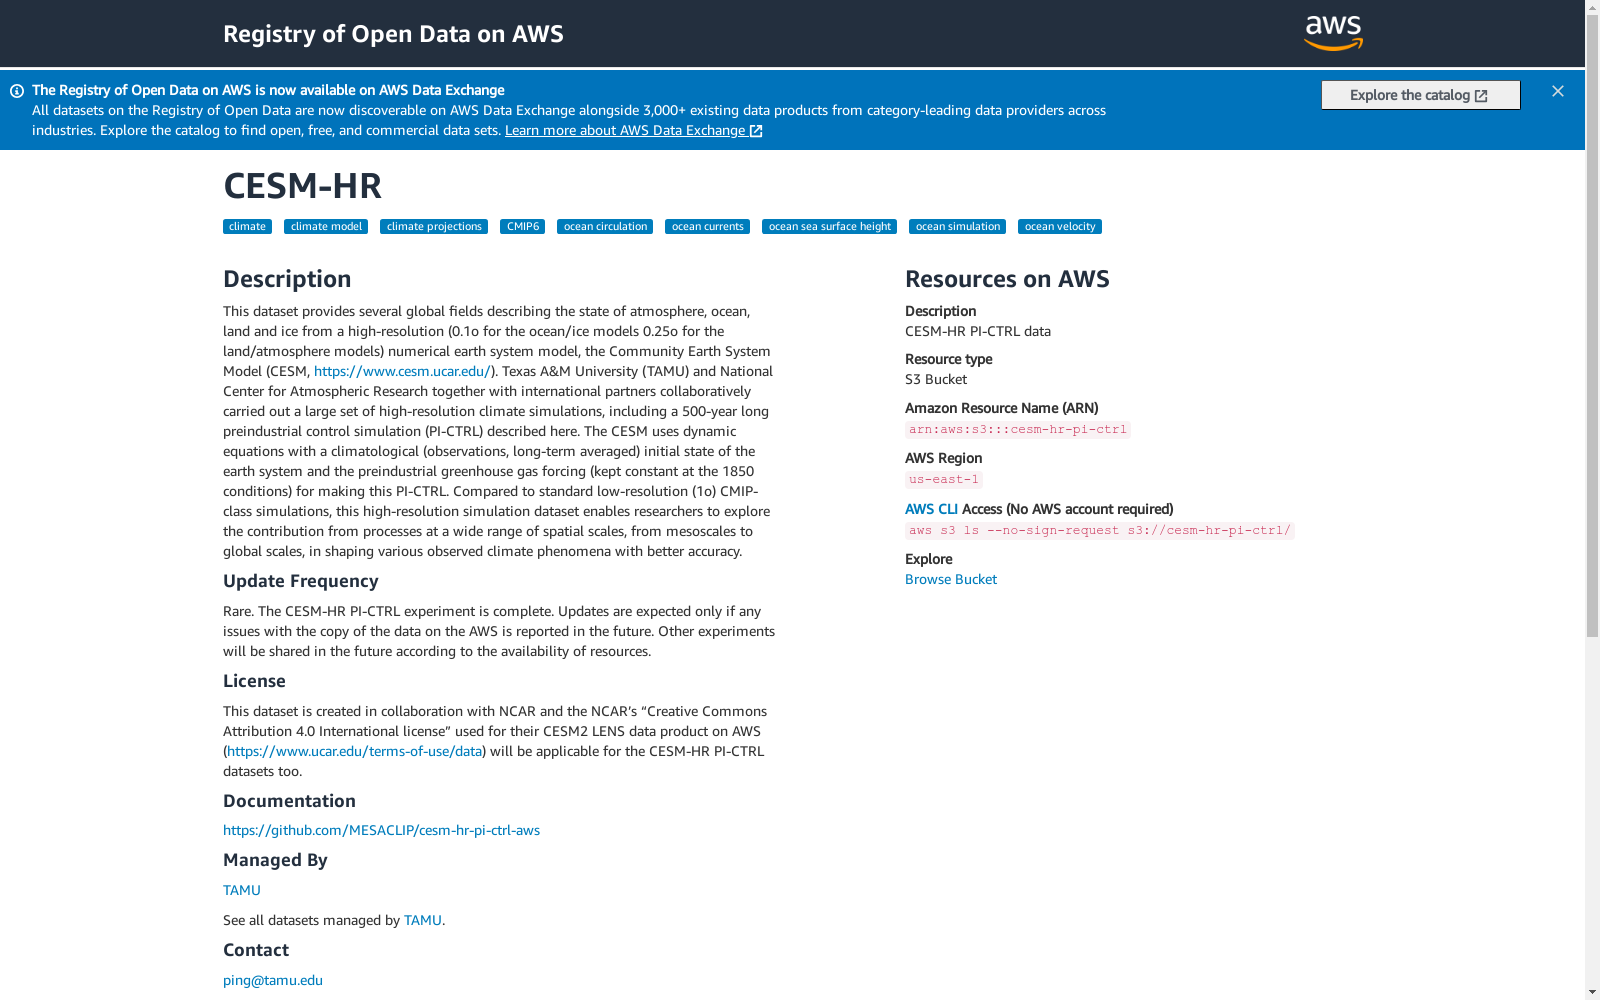Viewport: 1600px width, 1000px height.
Task: Click the aws s3 ls command text
Action: tap(1100, 531)
